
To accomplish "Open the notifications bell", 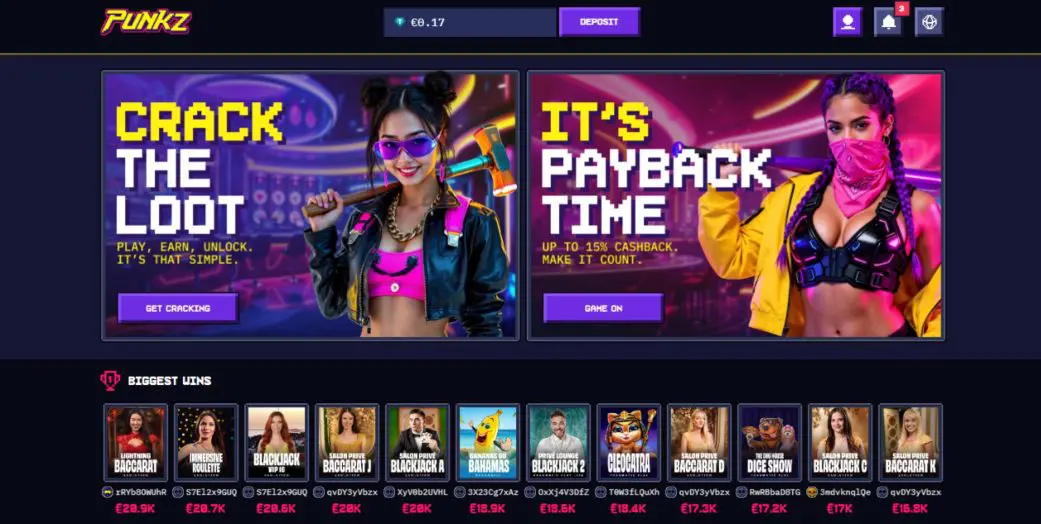I will pyautogui.click(x=888, y=22).
